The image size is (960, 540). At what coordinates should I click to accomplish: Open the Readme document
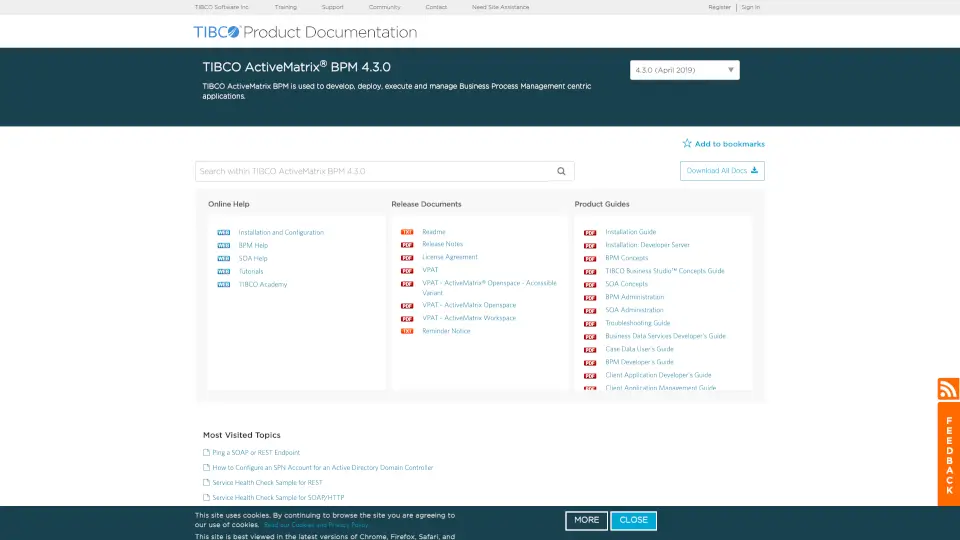433,232
